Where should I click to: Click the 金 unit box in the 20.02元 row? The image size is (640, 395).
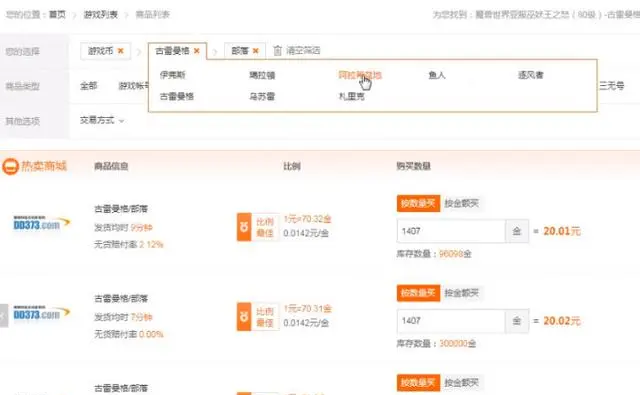[x=517, y=321]
